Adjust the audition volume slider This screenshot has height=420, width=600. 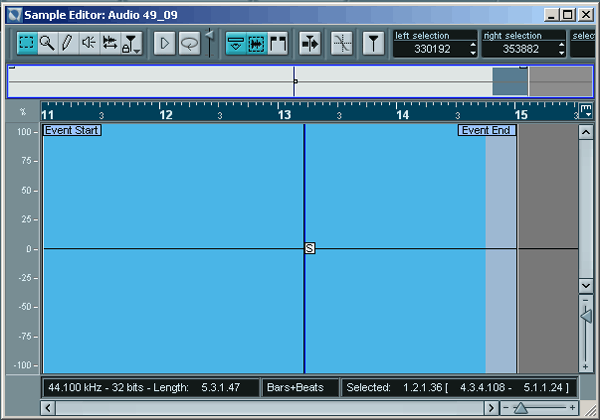coord(209,36)
